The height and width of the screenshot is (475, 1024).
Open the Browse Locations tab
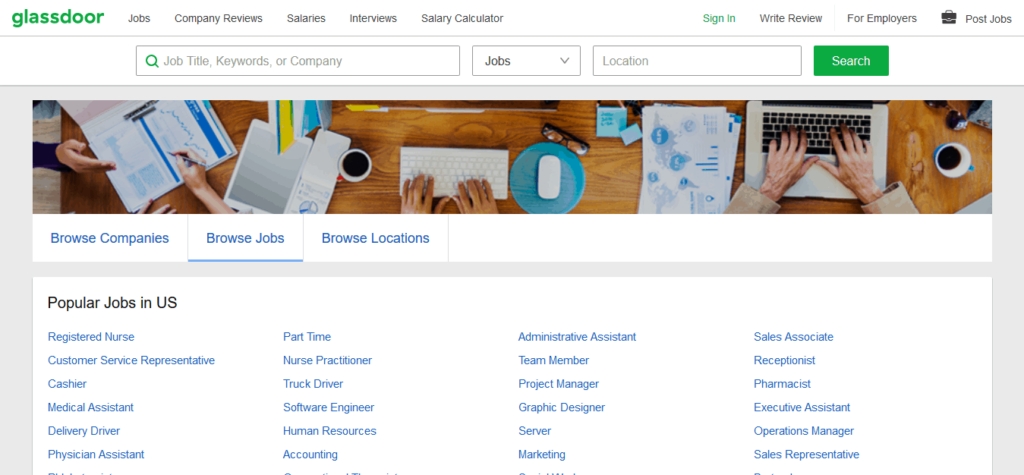point(375,238)
